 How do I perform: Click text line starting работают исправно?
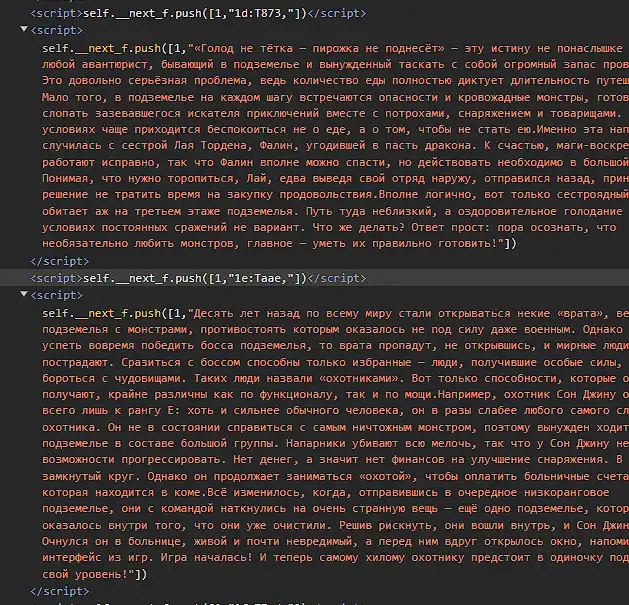coord(335,162)
